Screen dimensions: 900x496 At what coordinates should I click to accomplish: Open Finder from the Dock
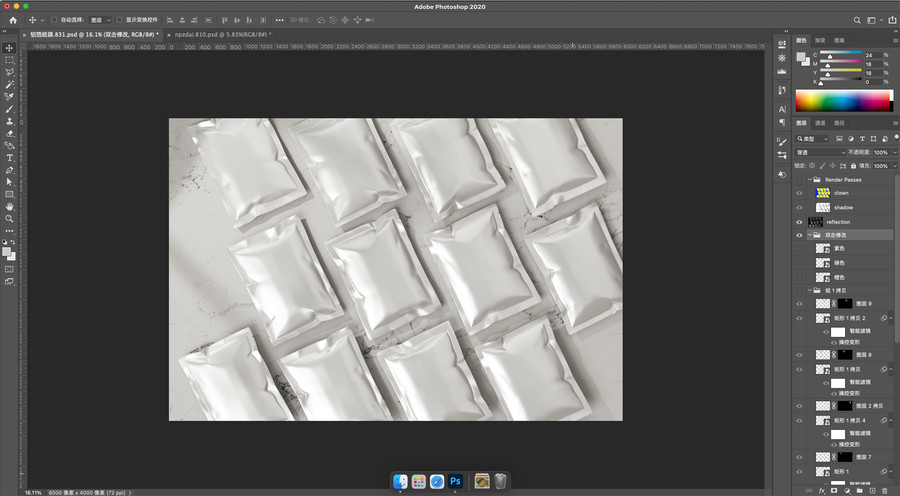coord(401,481)
